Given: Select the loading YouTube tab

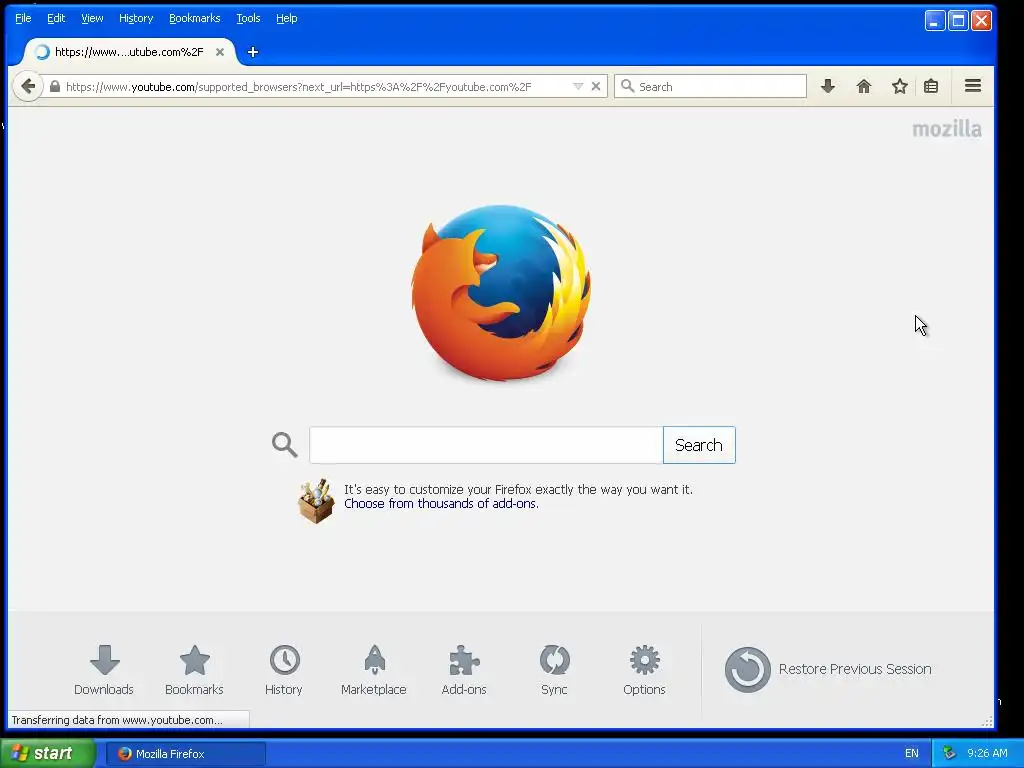Looking at the screenshot, I should click(x=129, y=52).
